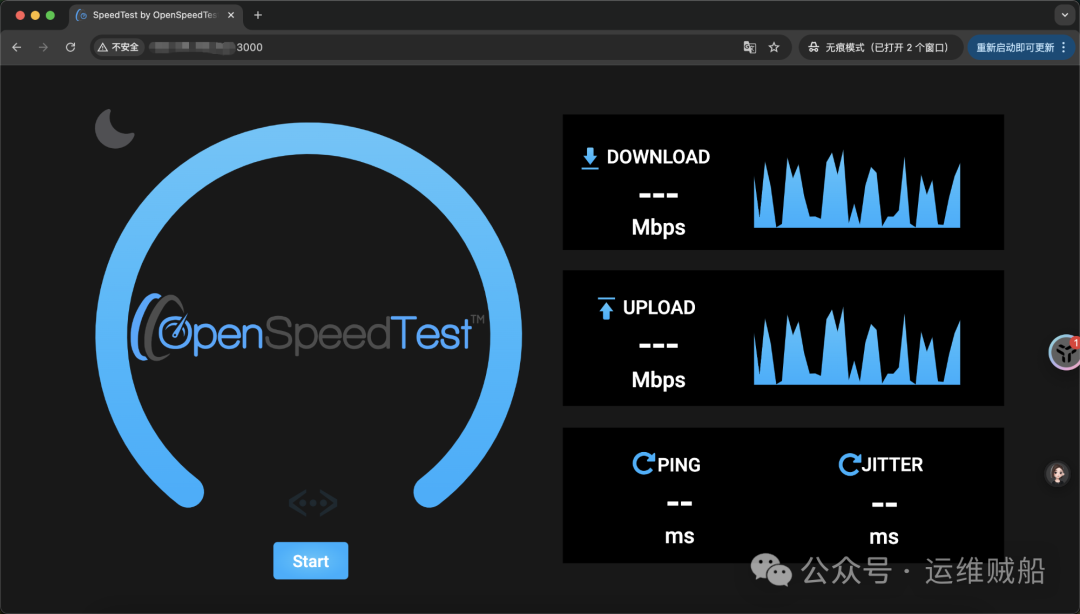Click the dashed download speed value
The width and height of the screenshot is (1080, 614).
click(x=658, y=196)
